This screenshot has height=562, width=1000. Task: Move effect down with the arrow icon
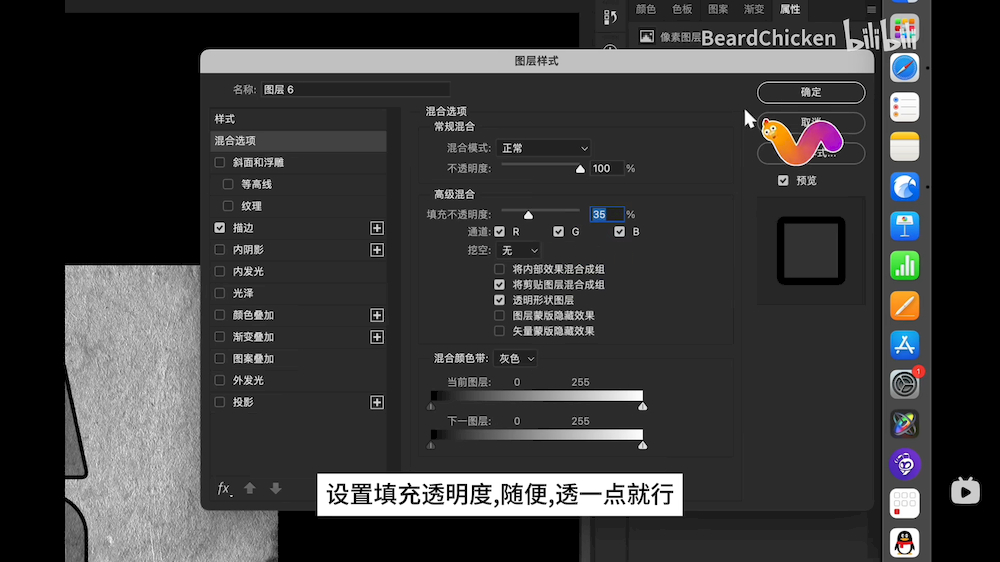pyautogui.click(x=276, y=488)
